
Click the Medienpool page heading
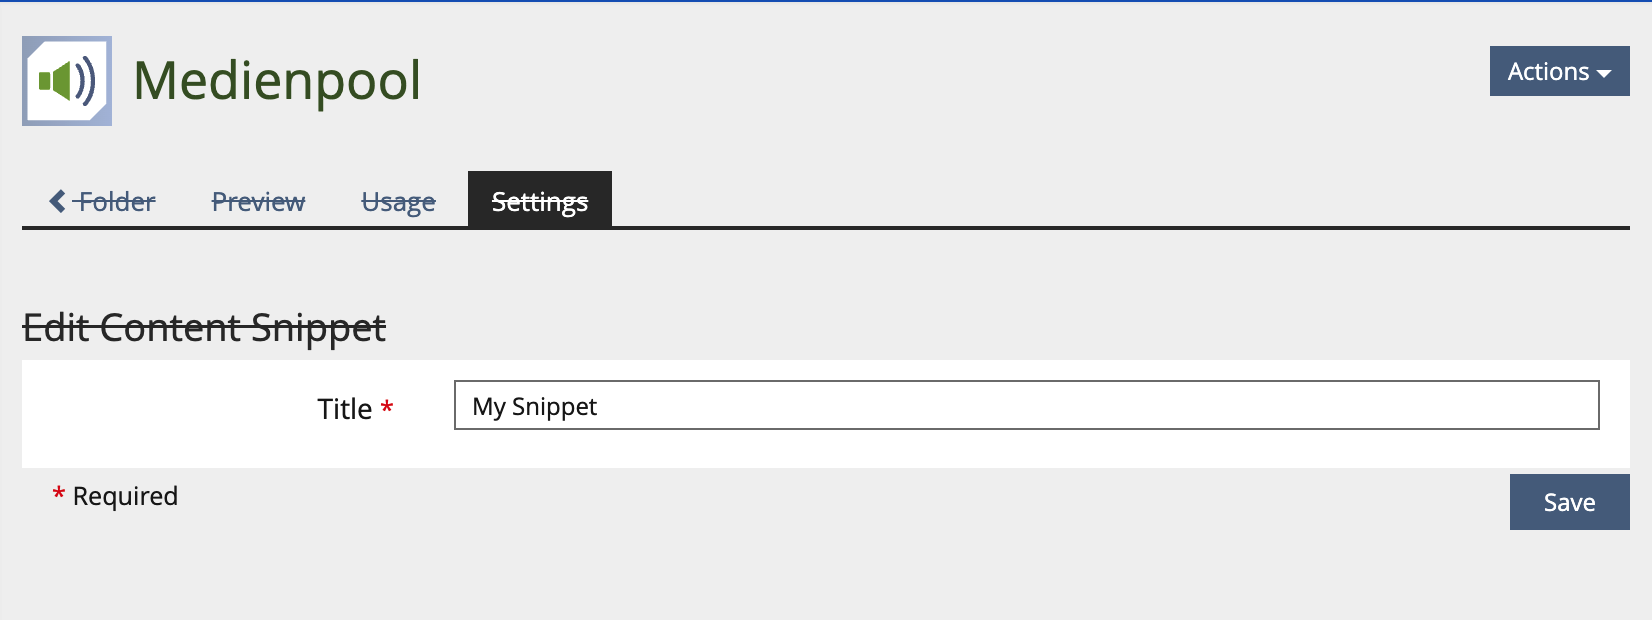pyautogui.click(x=277, y=80)
